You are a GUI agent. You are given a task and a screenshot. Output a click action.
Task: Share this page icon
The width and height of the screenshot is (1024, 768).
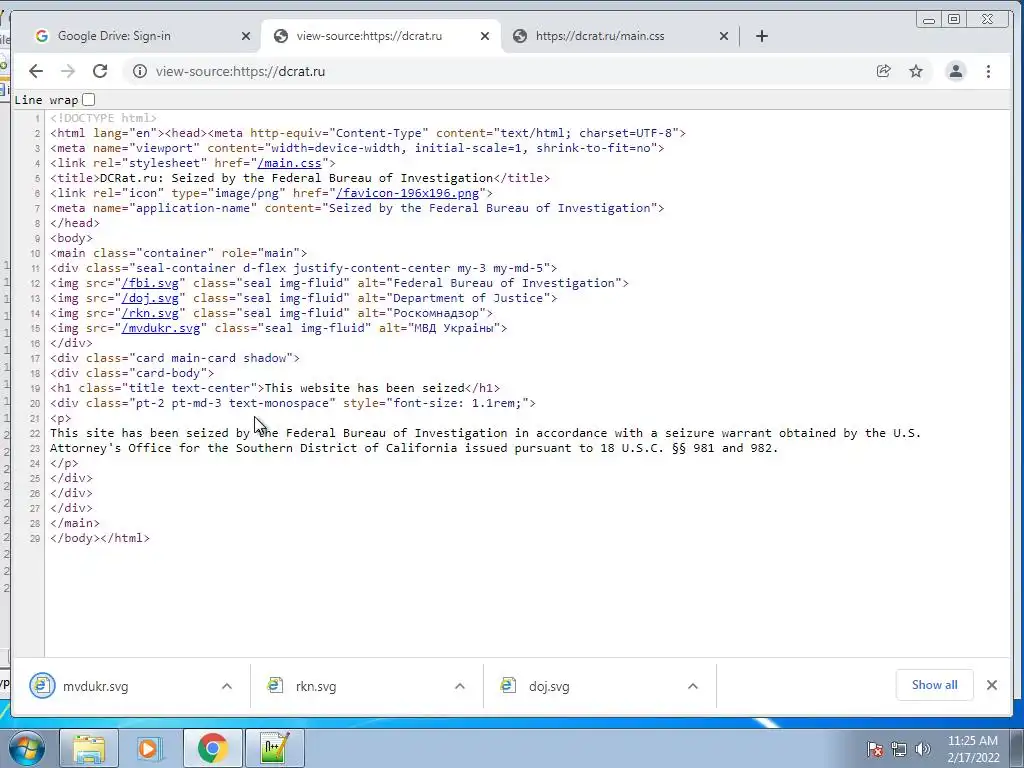(x=884, y=71)
